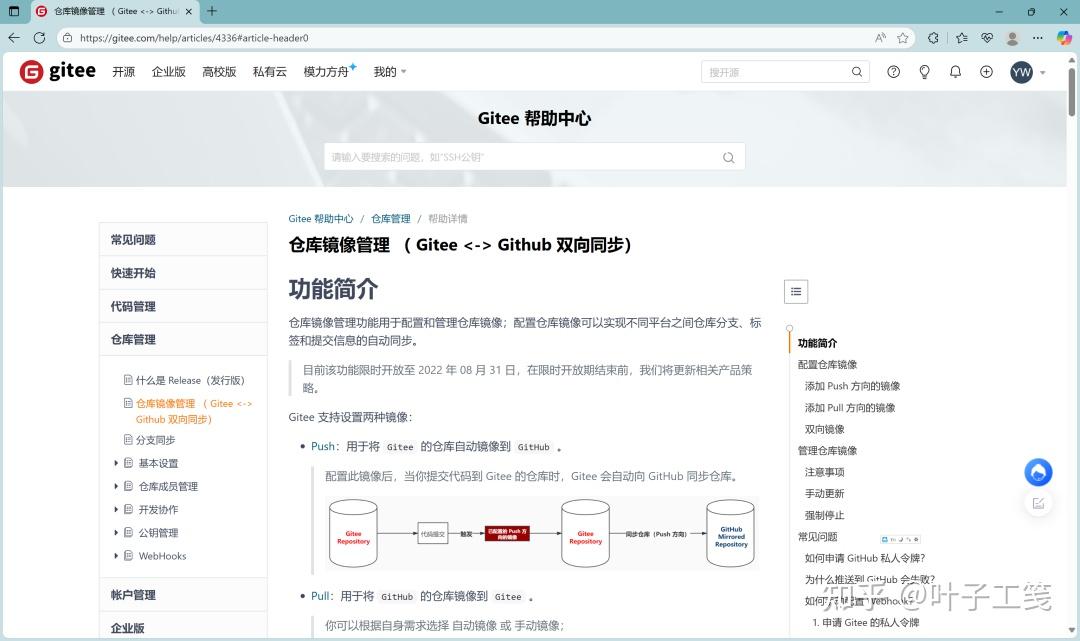Image resolution: width=1080 pixels, height=641 pixels.
Task: Expand the 基本设置 tree item
Action: pyautogui.click(x=116, y=463)
